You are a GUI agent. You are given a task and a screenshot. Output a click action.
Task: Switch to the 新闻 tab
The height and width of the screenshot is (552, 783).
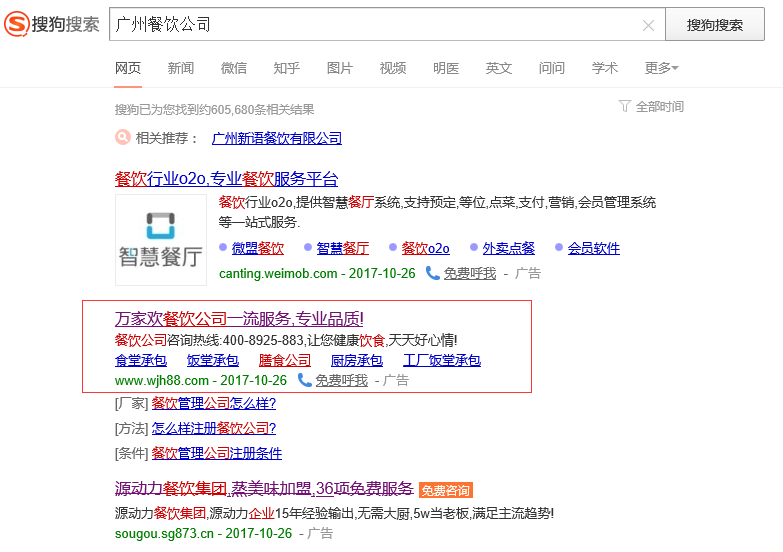coord(181,68)
